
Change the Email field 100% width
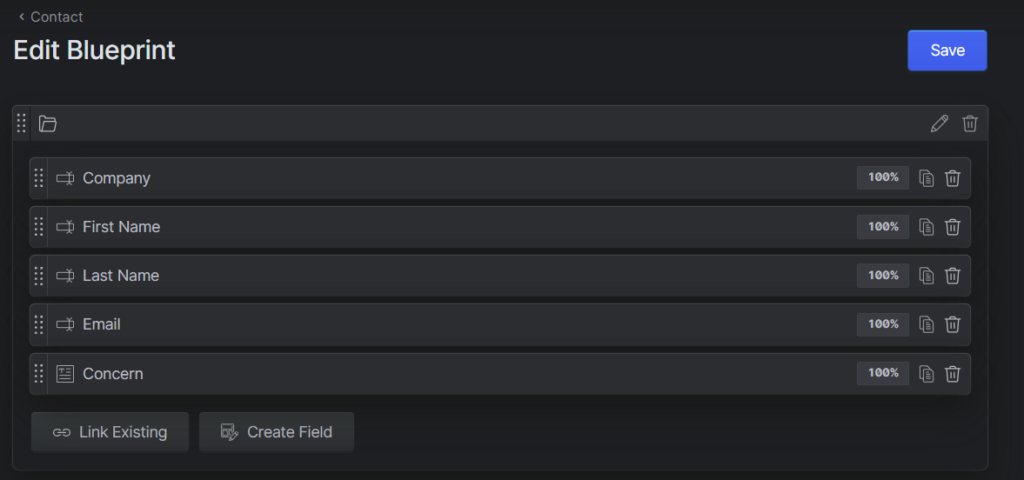[883, 324]
